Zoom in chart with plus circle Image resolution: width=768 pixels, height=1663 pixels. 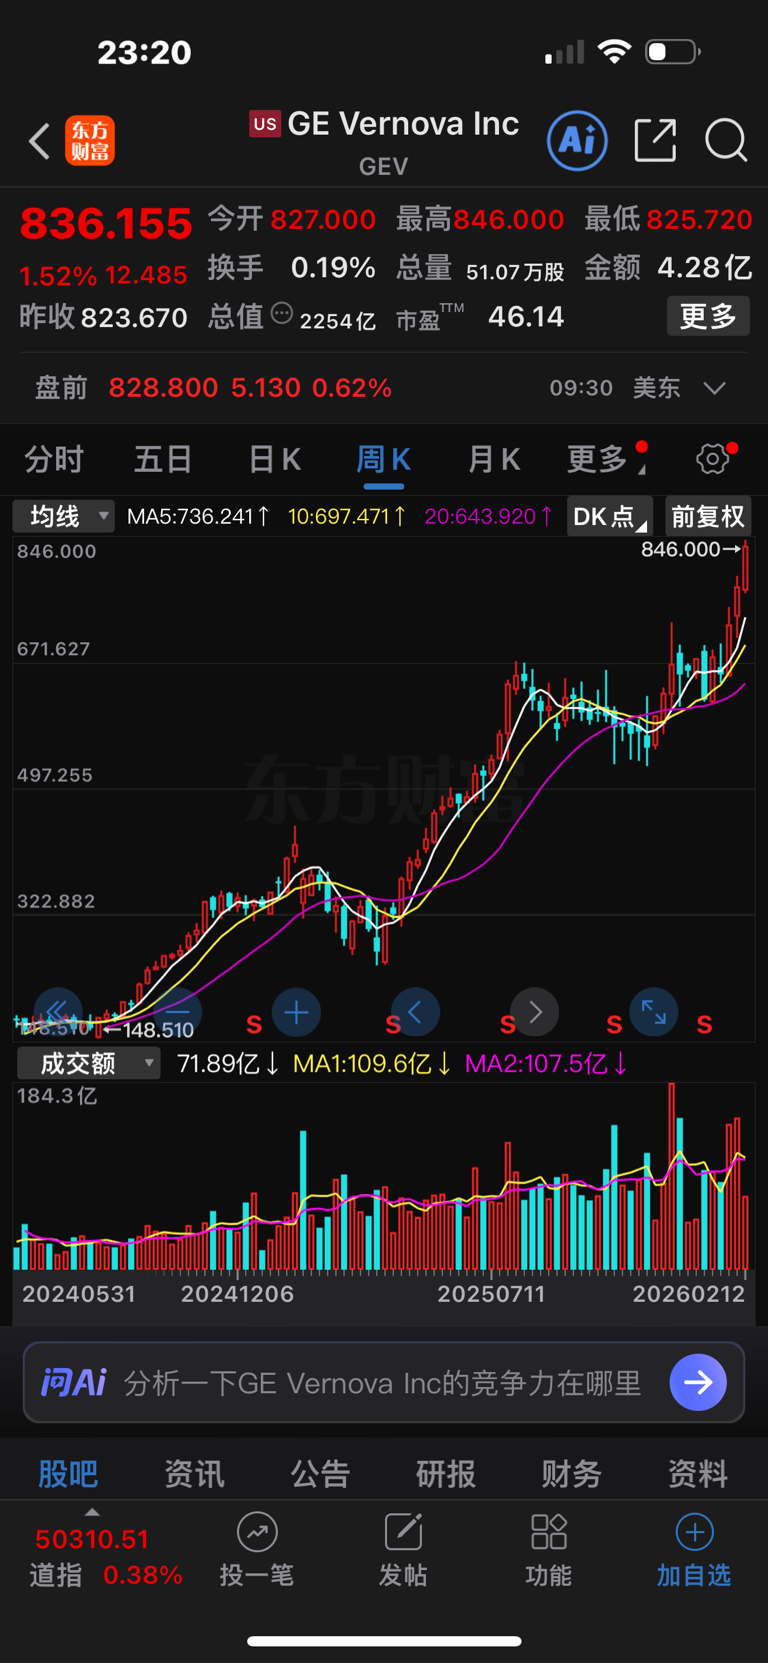[x=296, y=1013]
